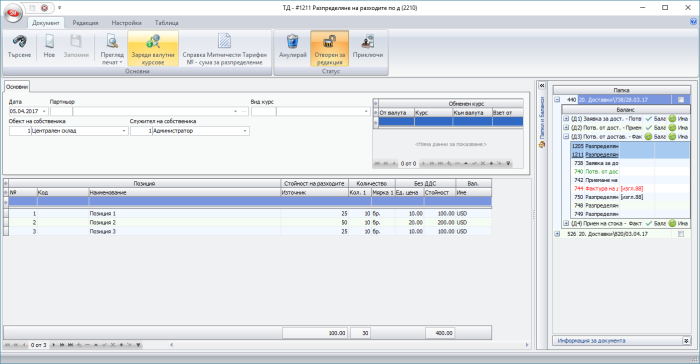Click Стойност column header
Image resolution: width=700 pixels, height=364 pixels.
439,192
